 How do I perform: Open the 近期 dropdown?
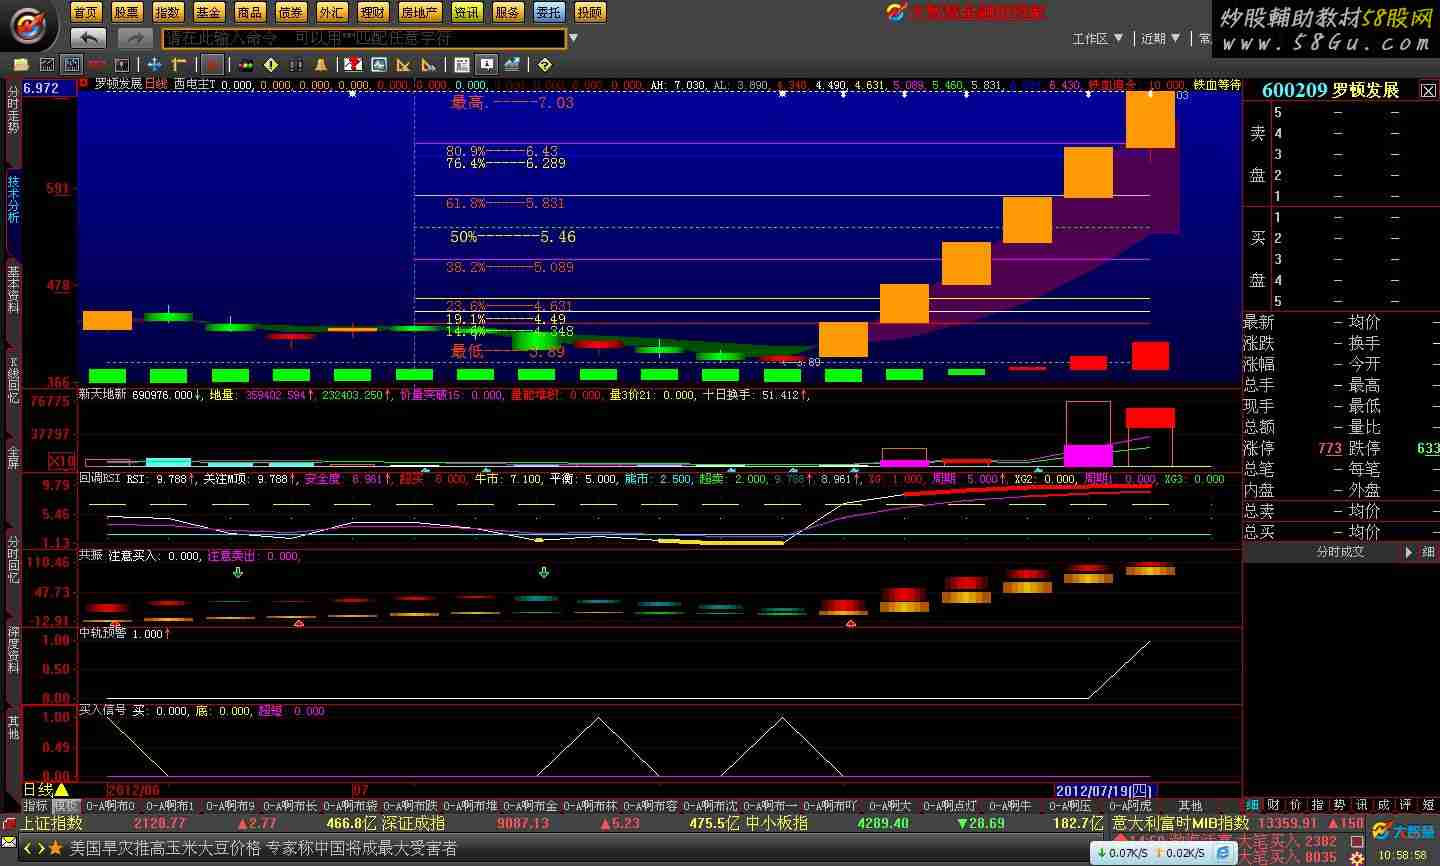[x=1161, y=38]
